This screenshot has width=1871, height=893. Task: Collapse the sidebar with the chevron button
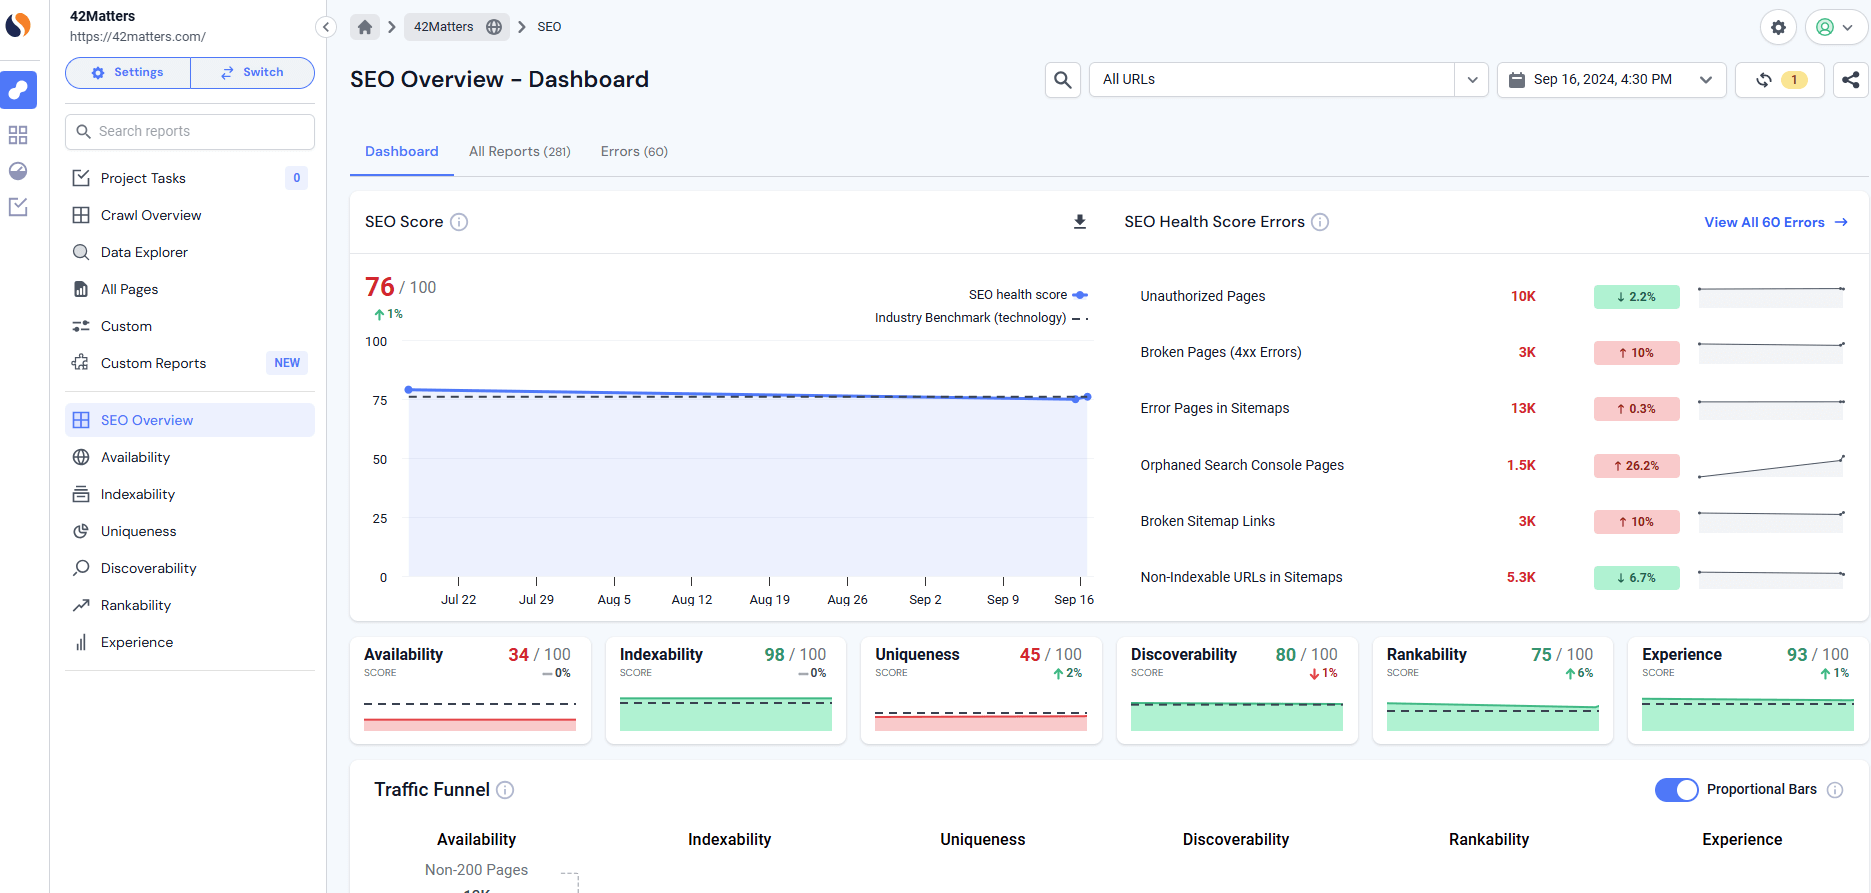(x=326, y=27)
